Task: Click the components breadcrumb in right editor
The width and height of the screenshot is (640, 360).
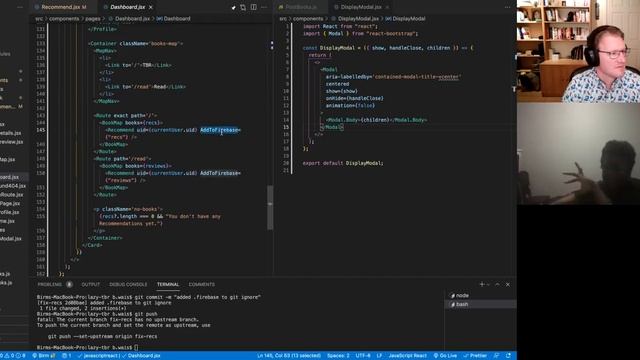Action: [x=308, y=19]
